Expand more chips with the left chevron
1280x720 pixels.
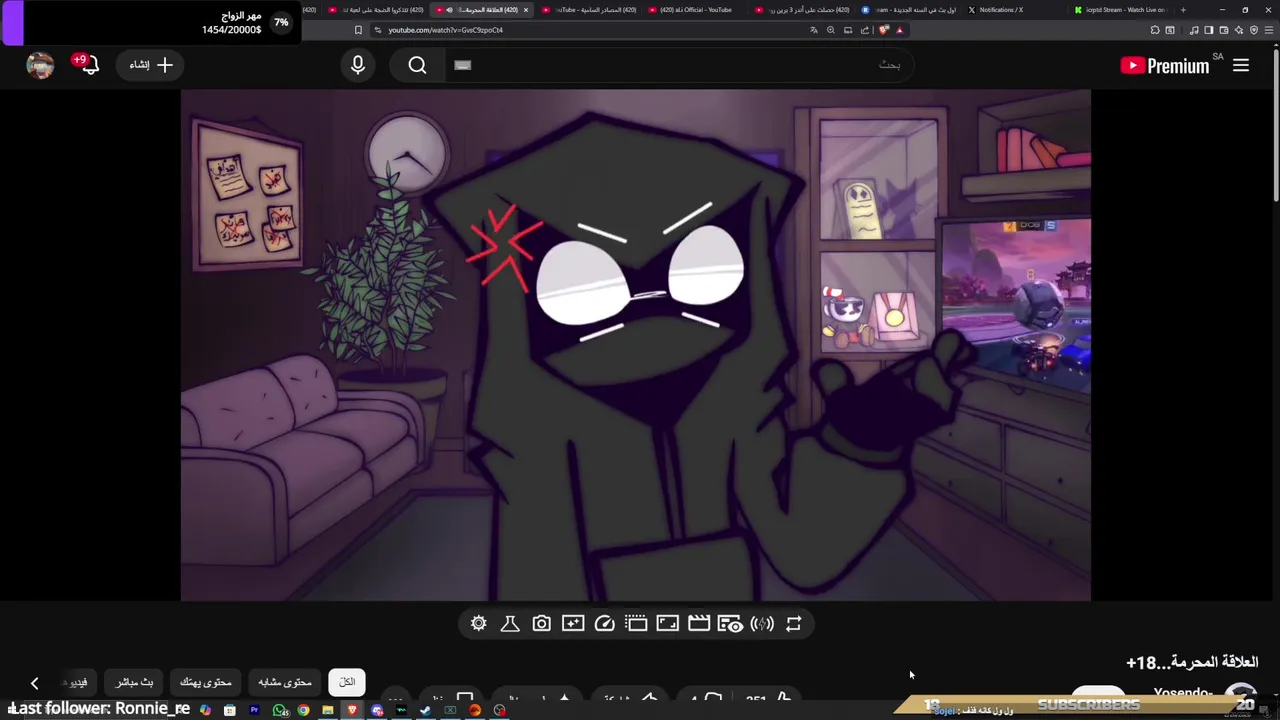(x=34, y=683)
